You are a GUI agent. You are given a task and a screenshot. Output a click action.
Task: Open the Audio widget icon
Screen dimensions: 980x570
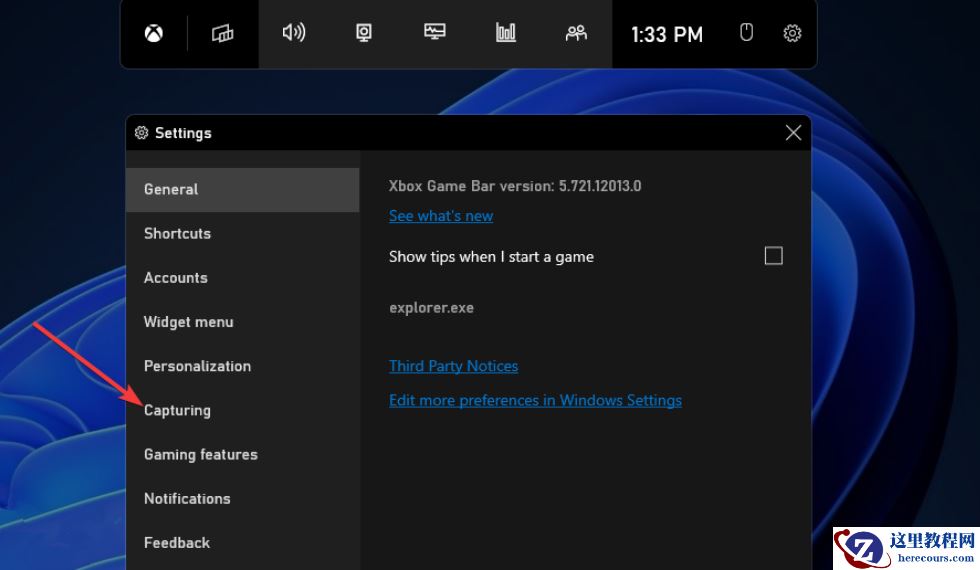click(x=294, y=32)
